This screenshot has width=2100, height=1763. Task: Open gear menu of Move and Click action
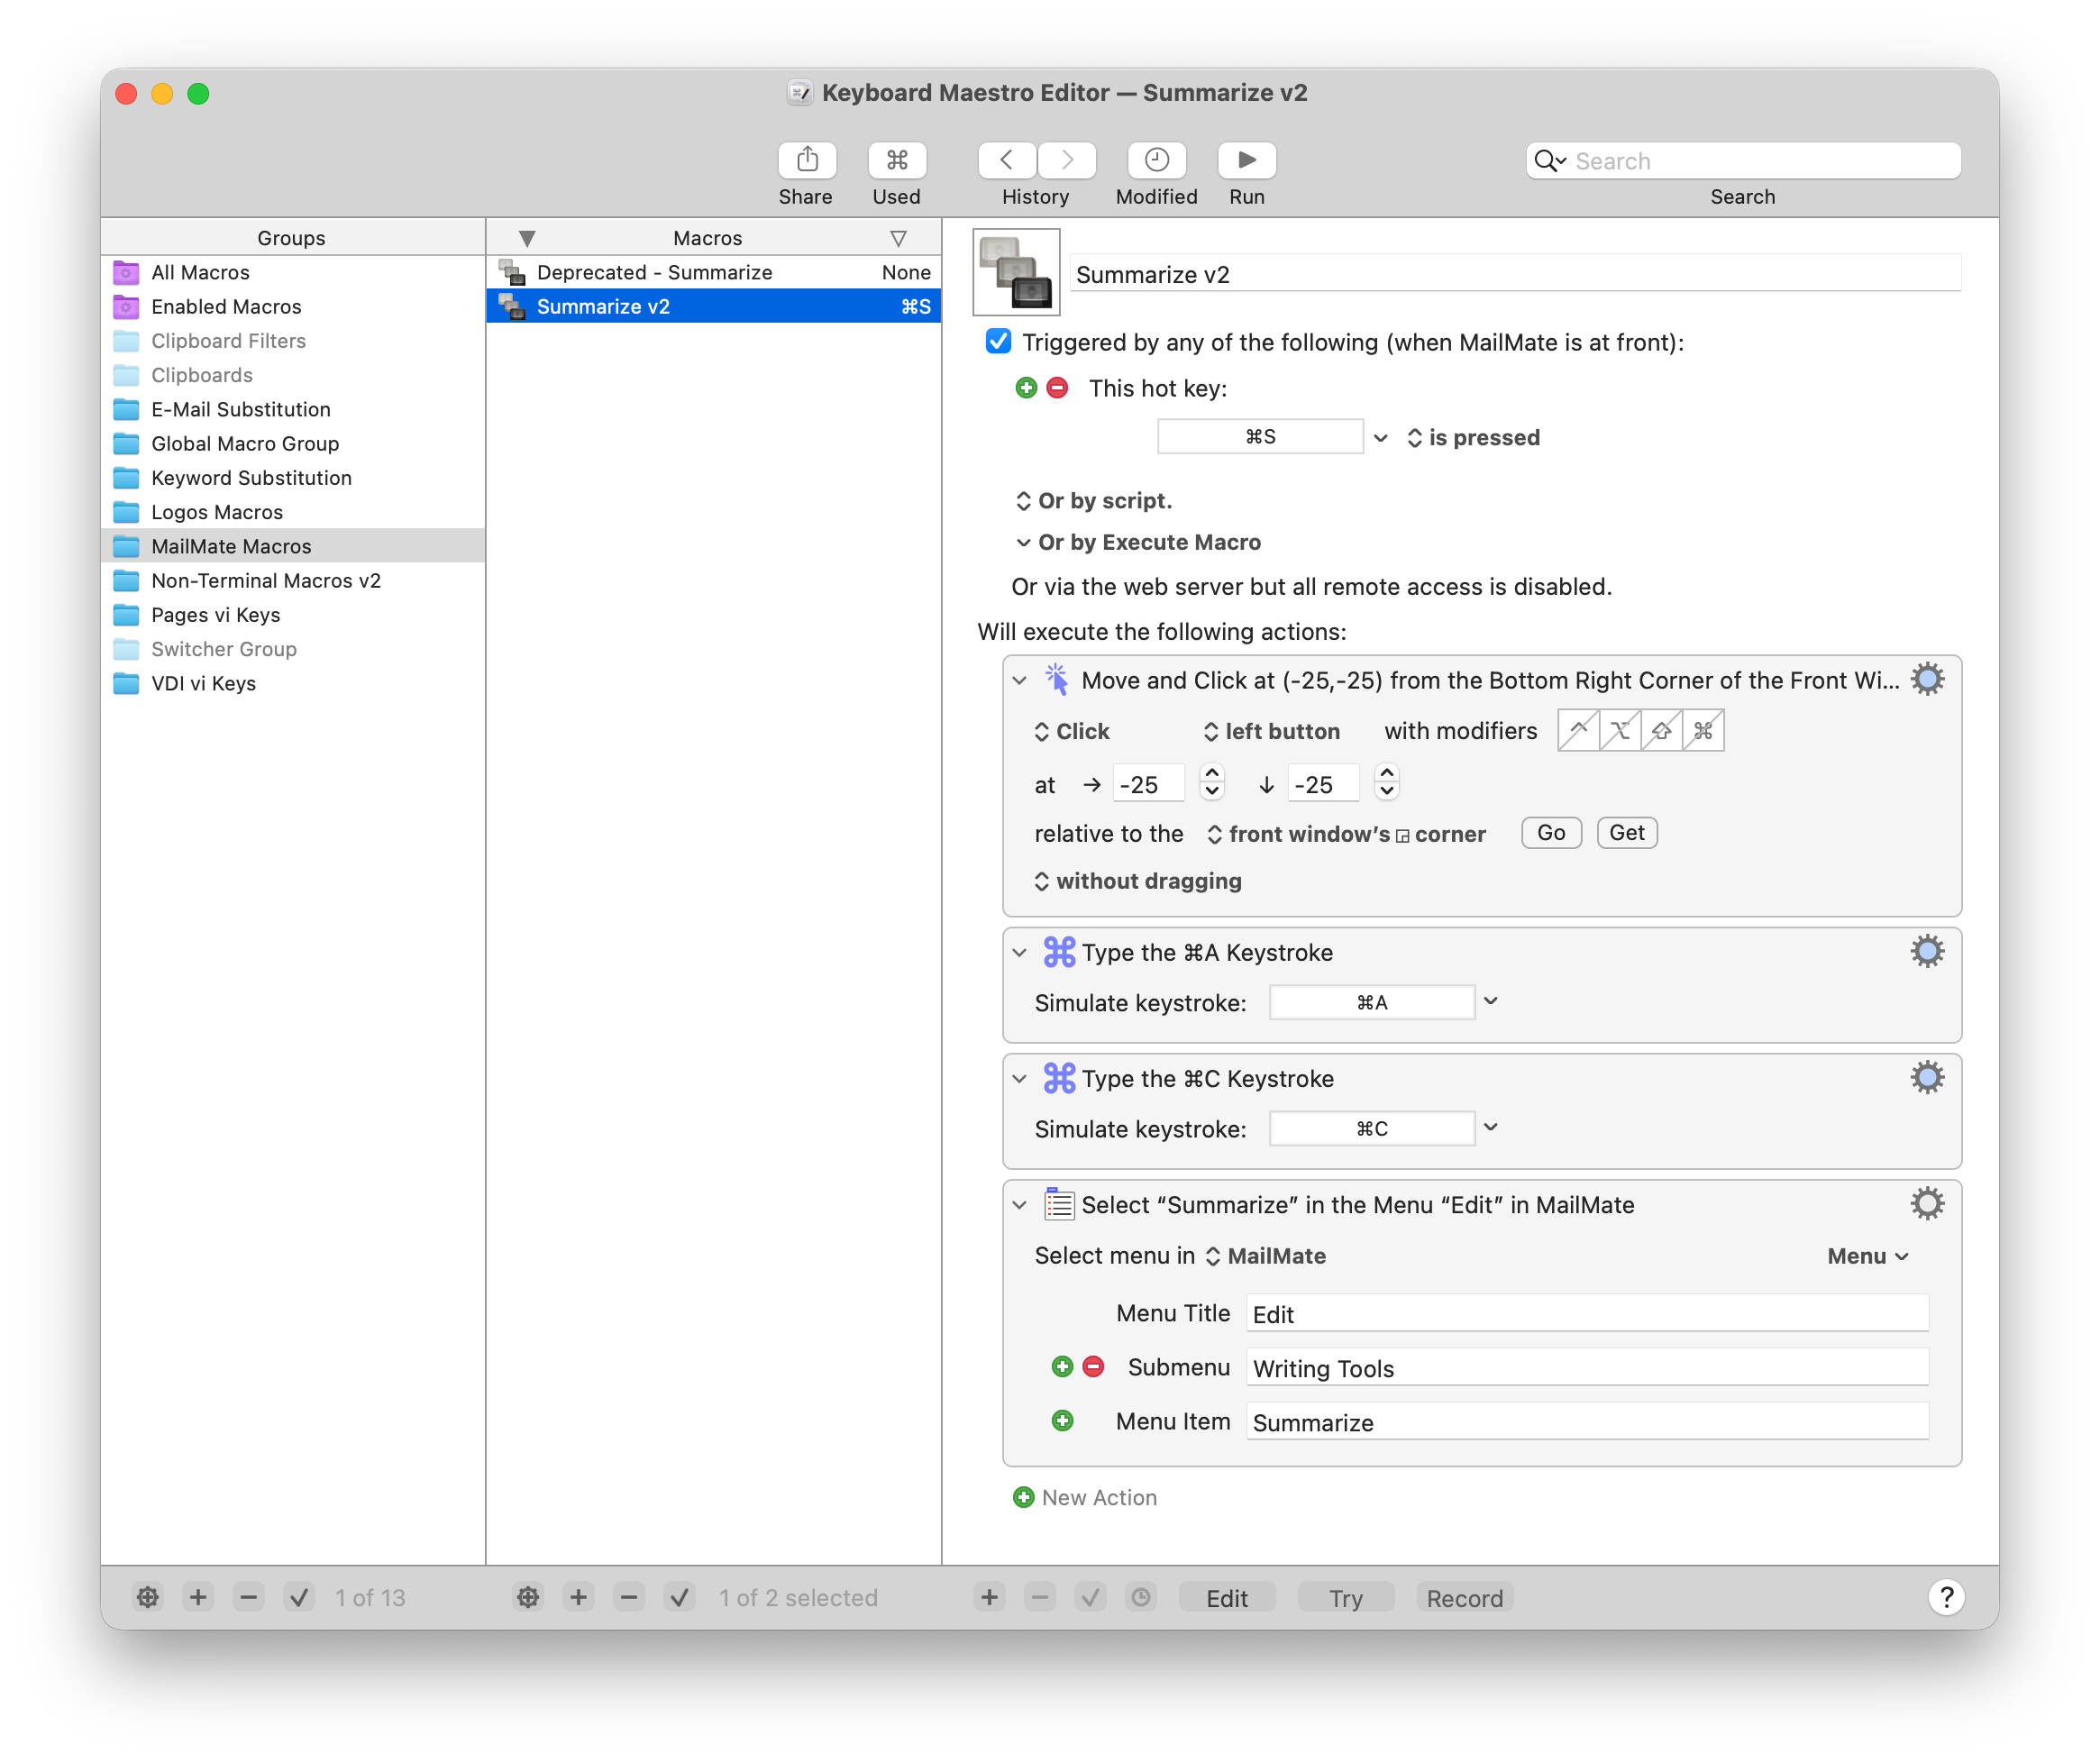pos(1927,680)
